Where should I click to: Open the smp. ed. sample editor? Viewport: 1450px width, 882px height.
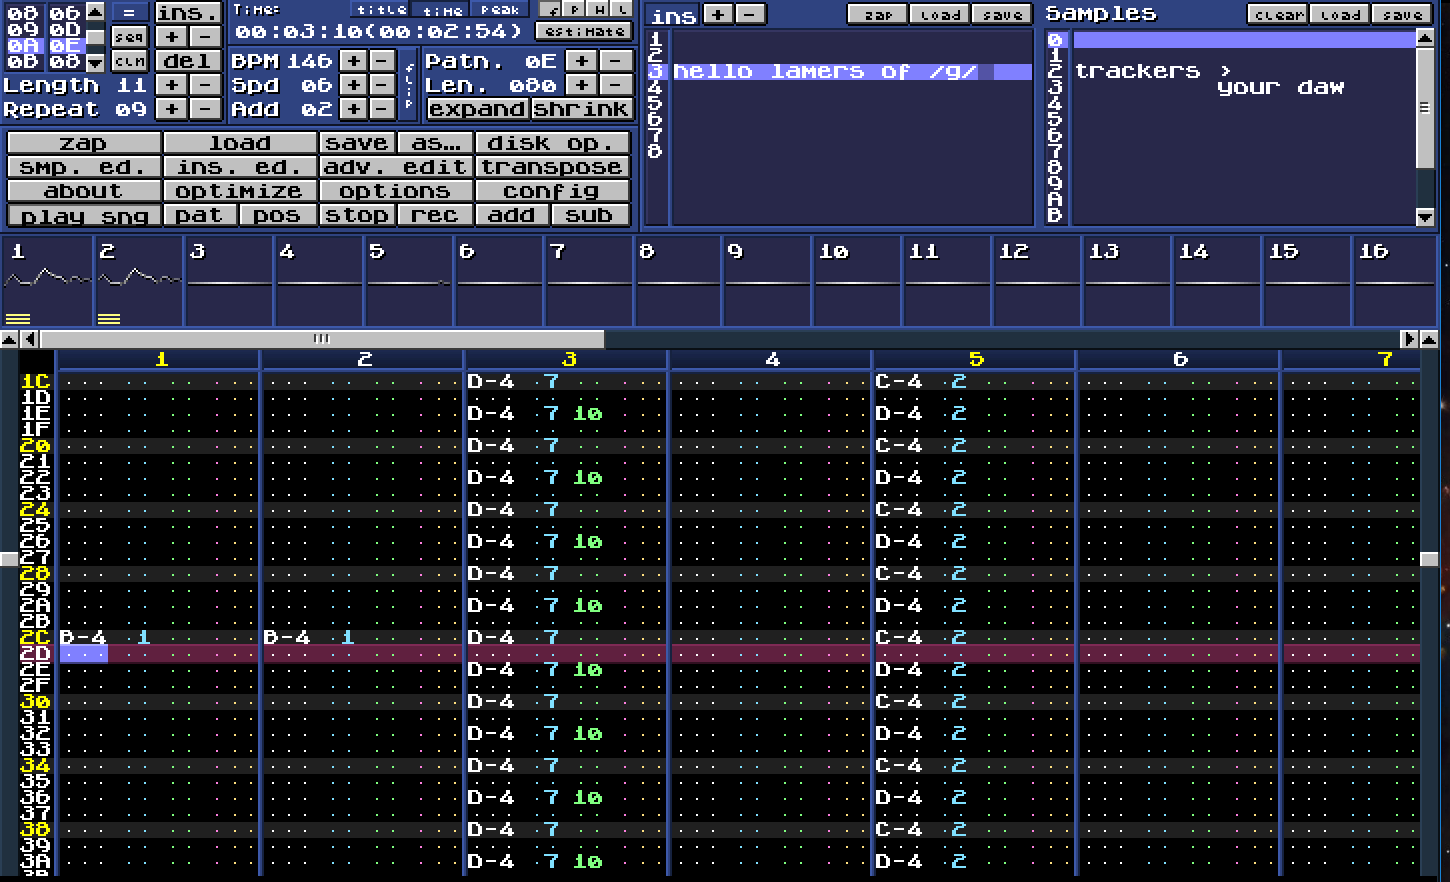click(84, 167)
